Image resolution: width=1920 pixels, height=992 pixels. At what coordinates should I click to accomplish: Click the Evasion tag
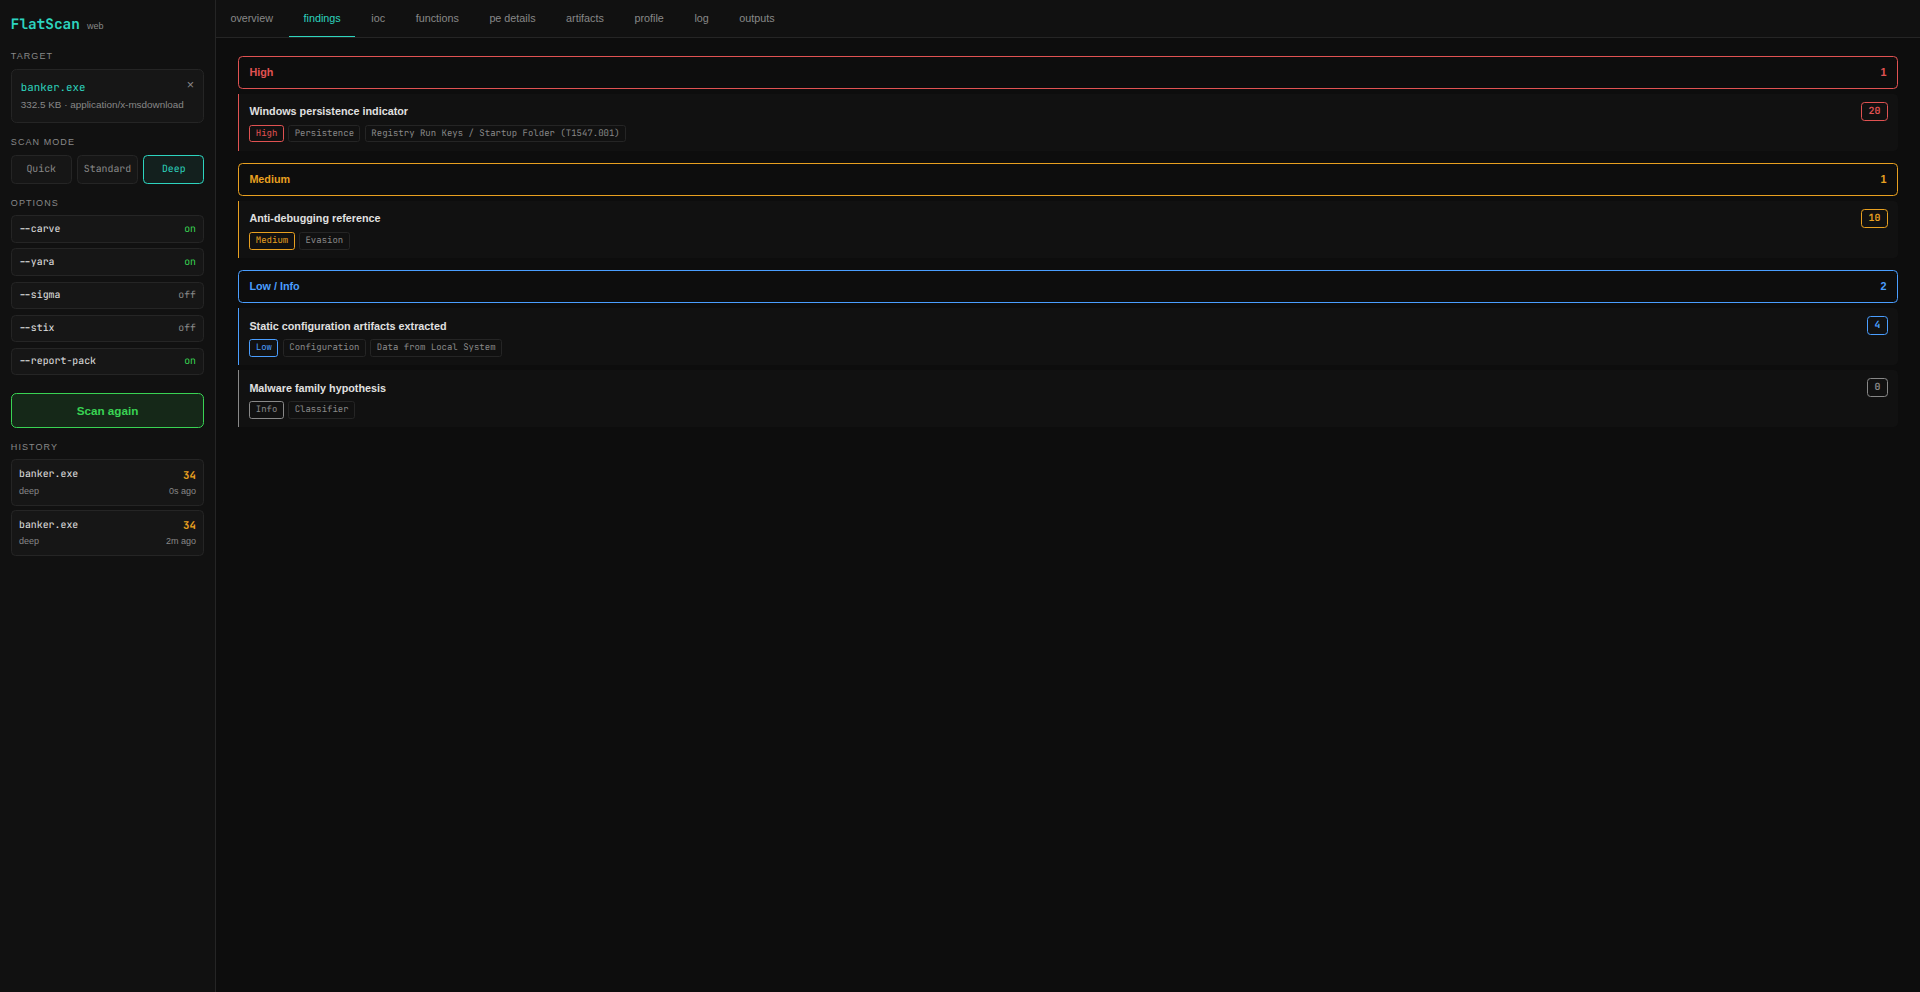coord(324,240)
